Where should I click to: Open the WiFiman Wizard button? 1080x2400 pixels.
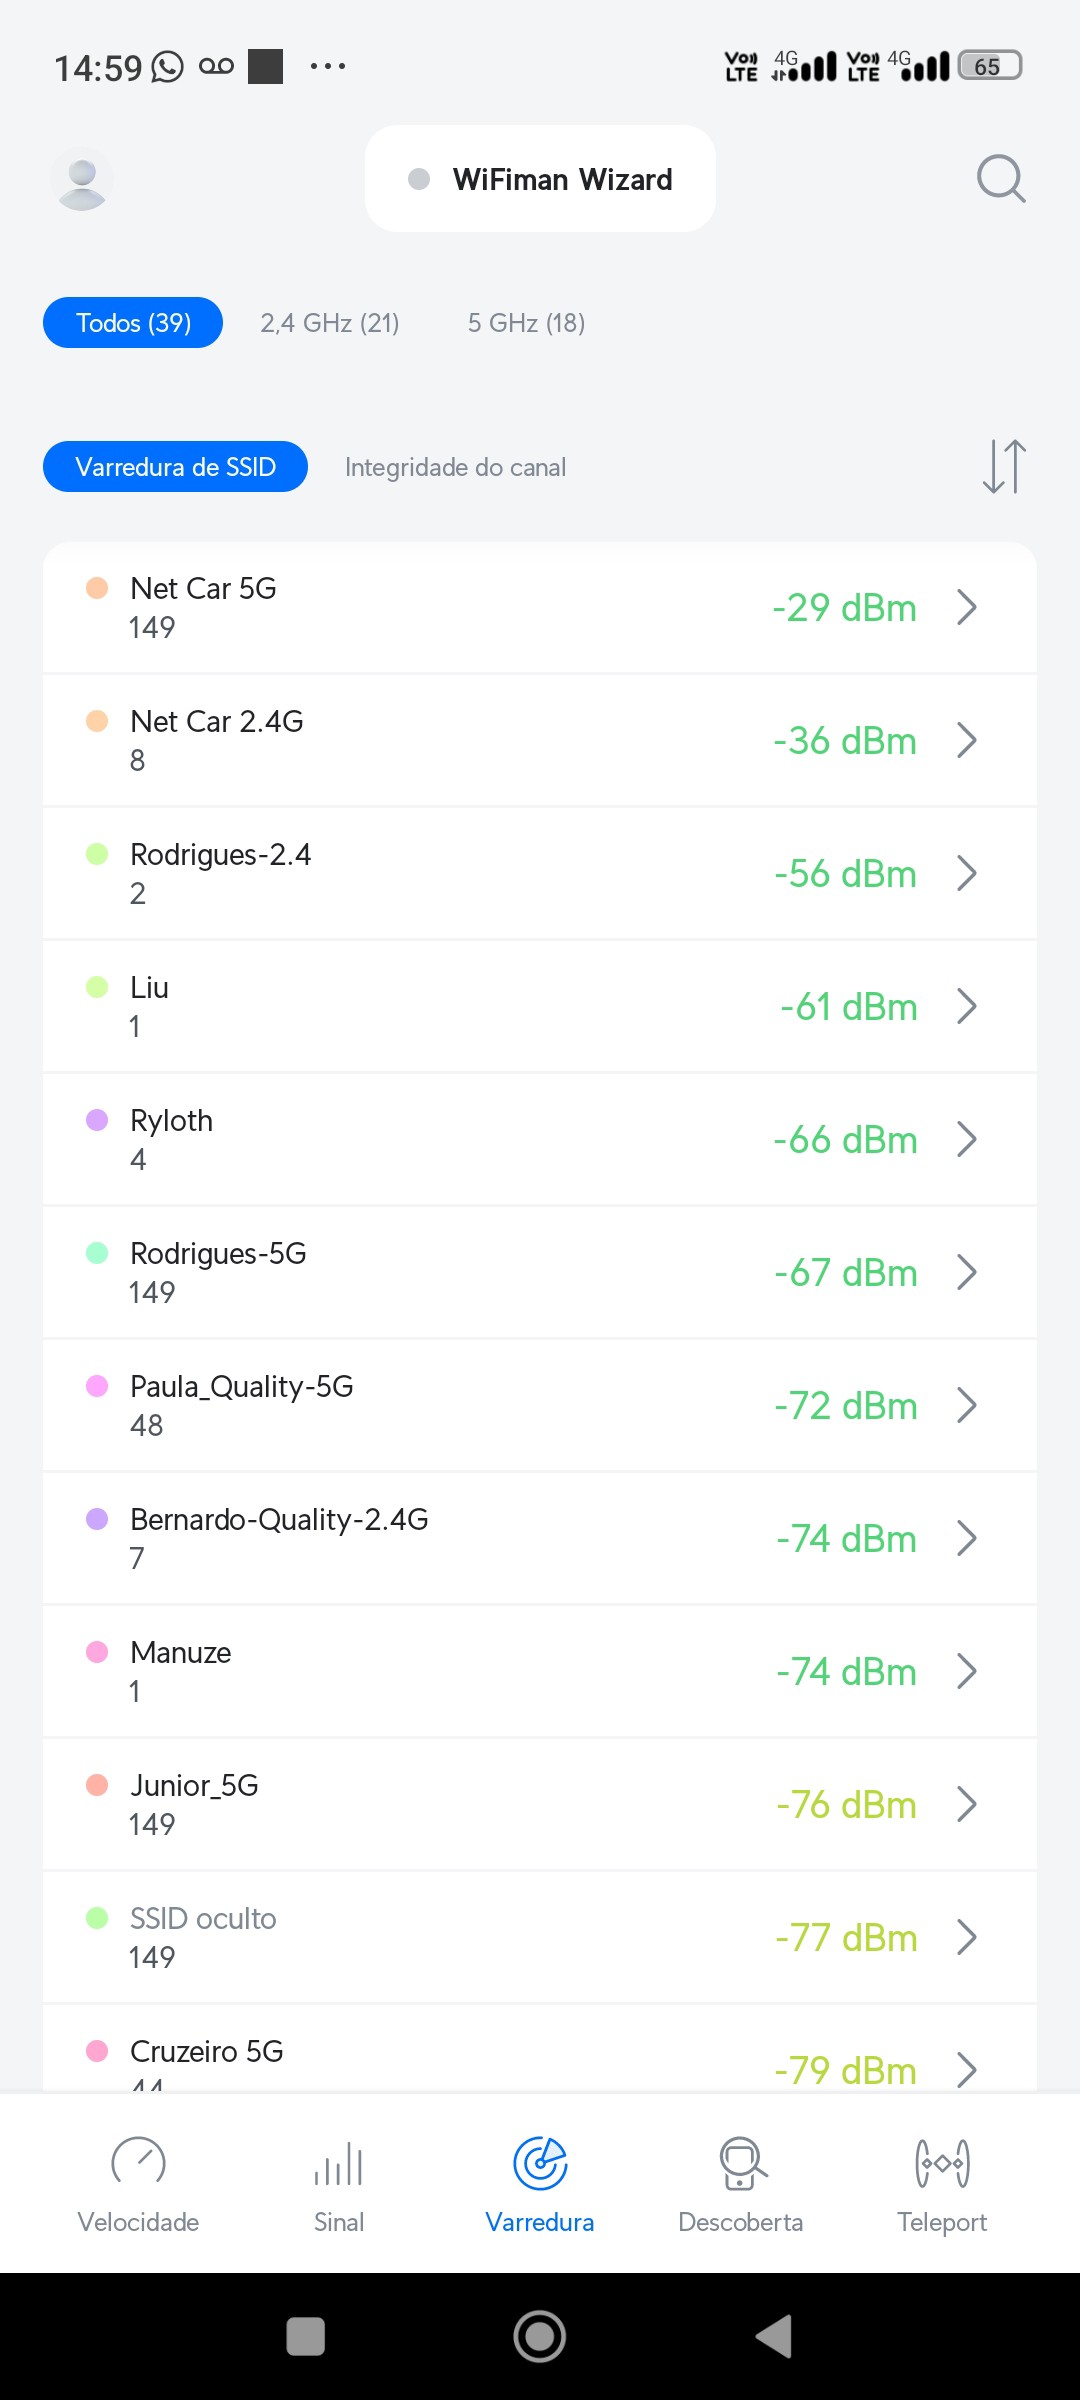[540, 179]
